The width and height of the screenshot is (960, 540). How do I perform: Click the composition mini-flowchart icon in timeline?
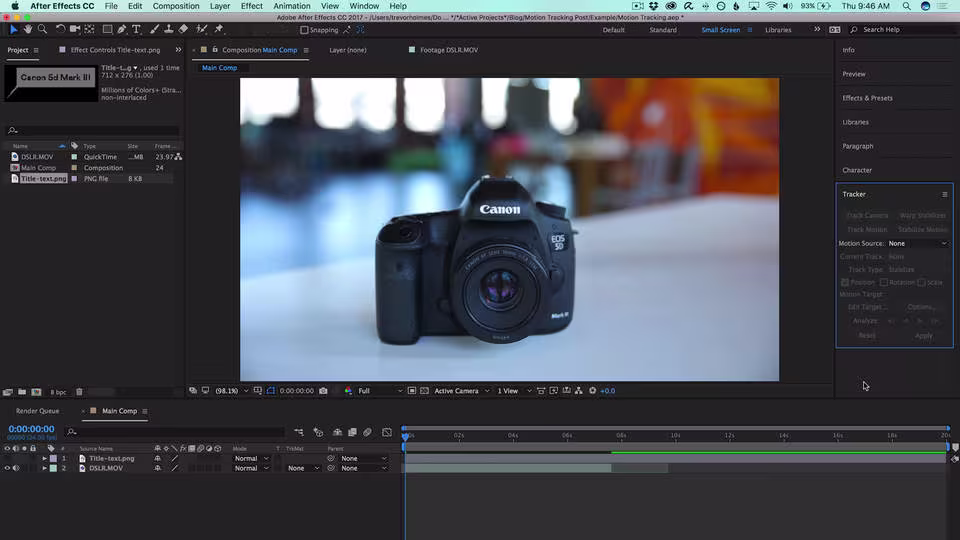[299, 432]
